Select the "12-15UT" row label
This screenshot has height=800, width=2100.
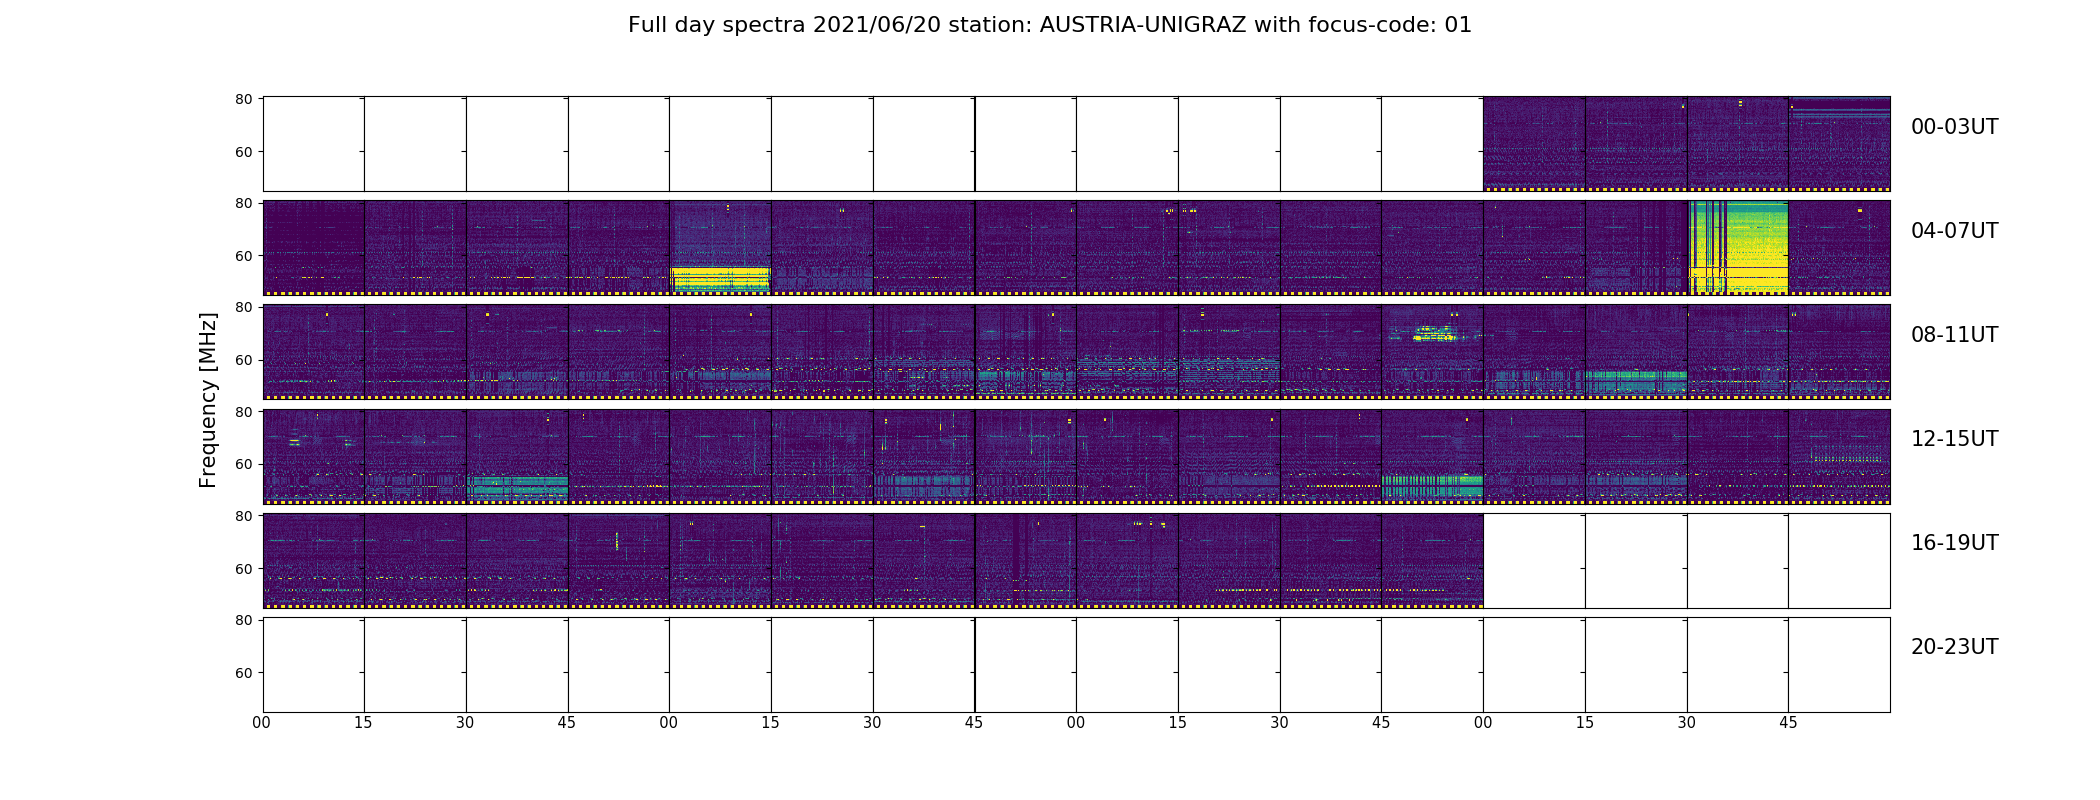click(x=1954, y=439)
